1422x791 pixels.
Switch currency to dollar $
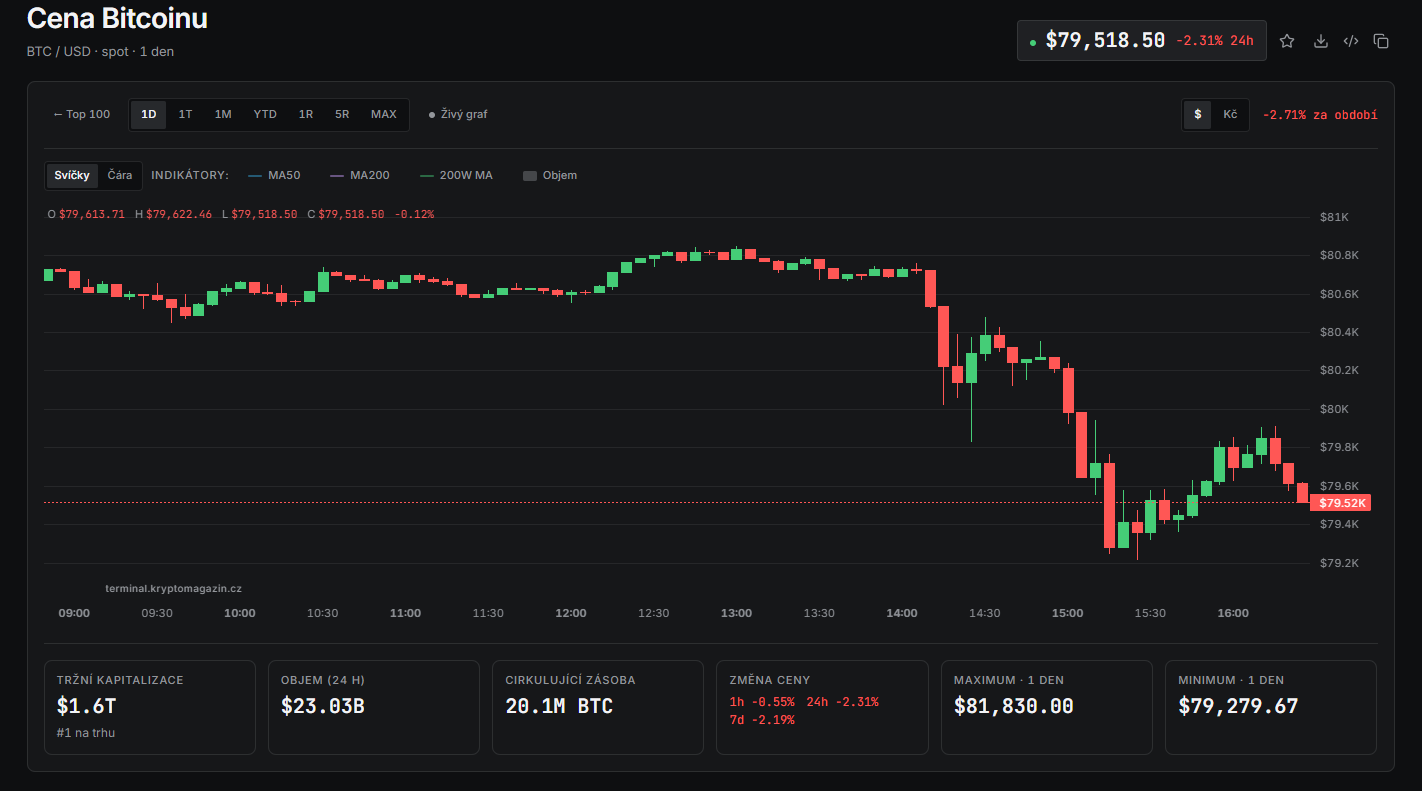pos(1197,114)
